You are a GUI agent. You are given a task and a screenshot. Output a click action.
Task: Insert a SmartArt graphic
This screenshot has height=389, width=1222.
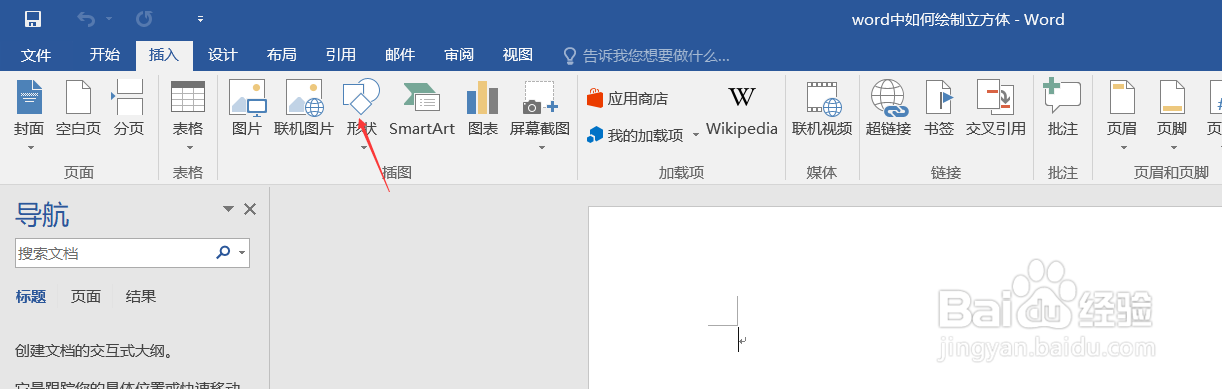pyautogui.click(x=421, y=110)
